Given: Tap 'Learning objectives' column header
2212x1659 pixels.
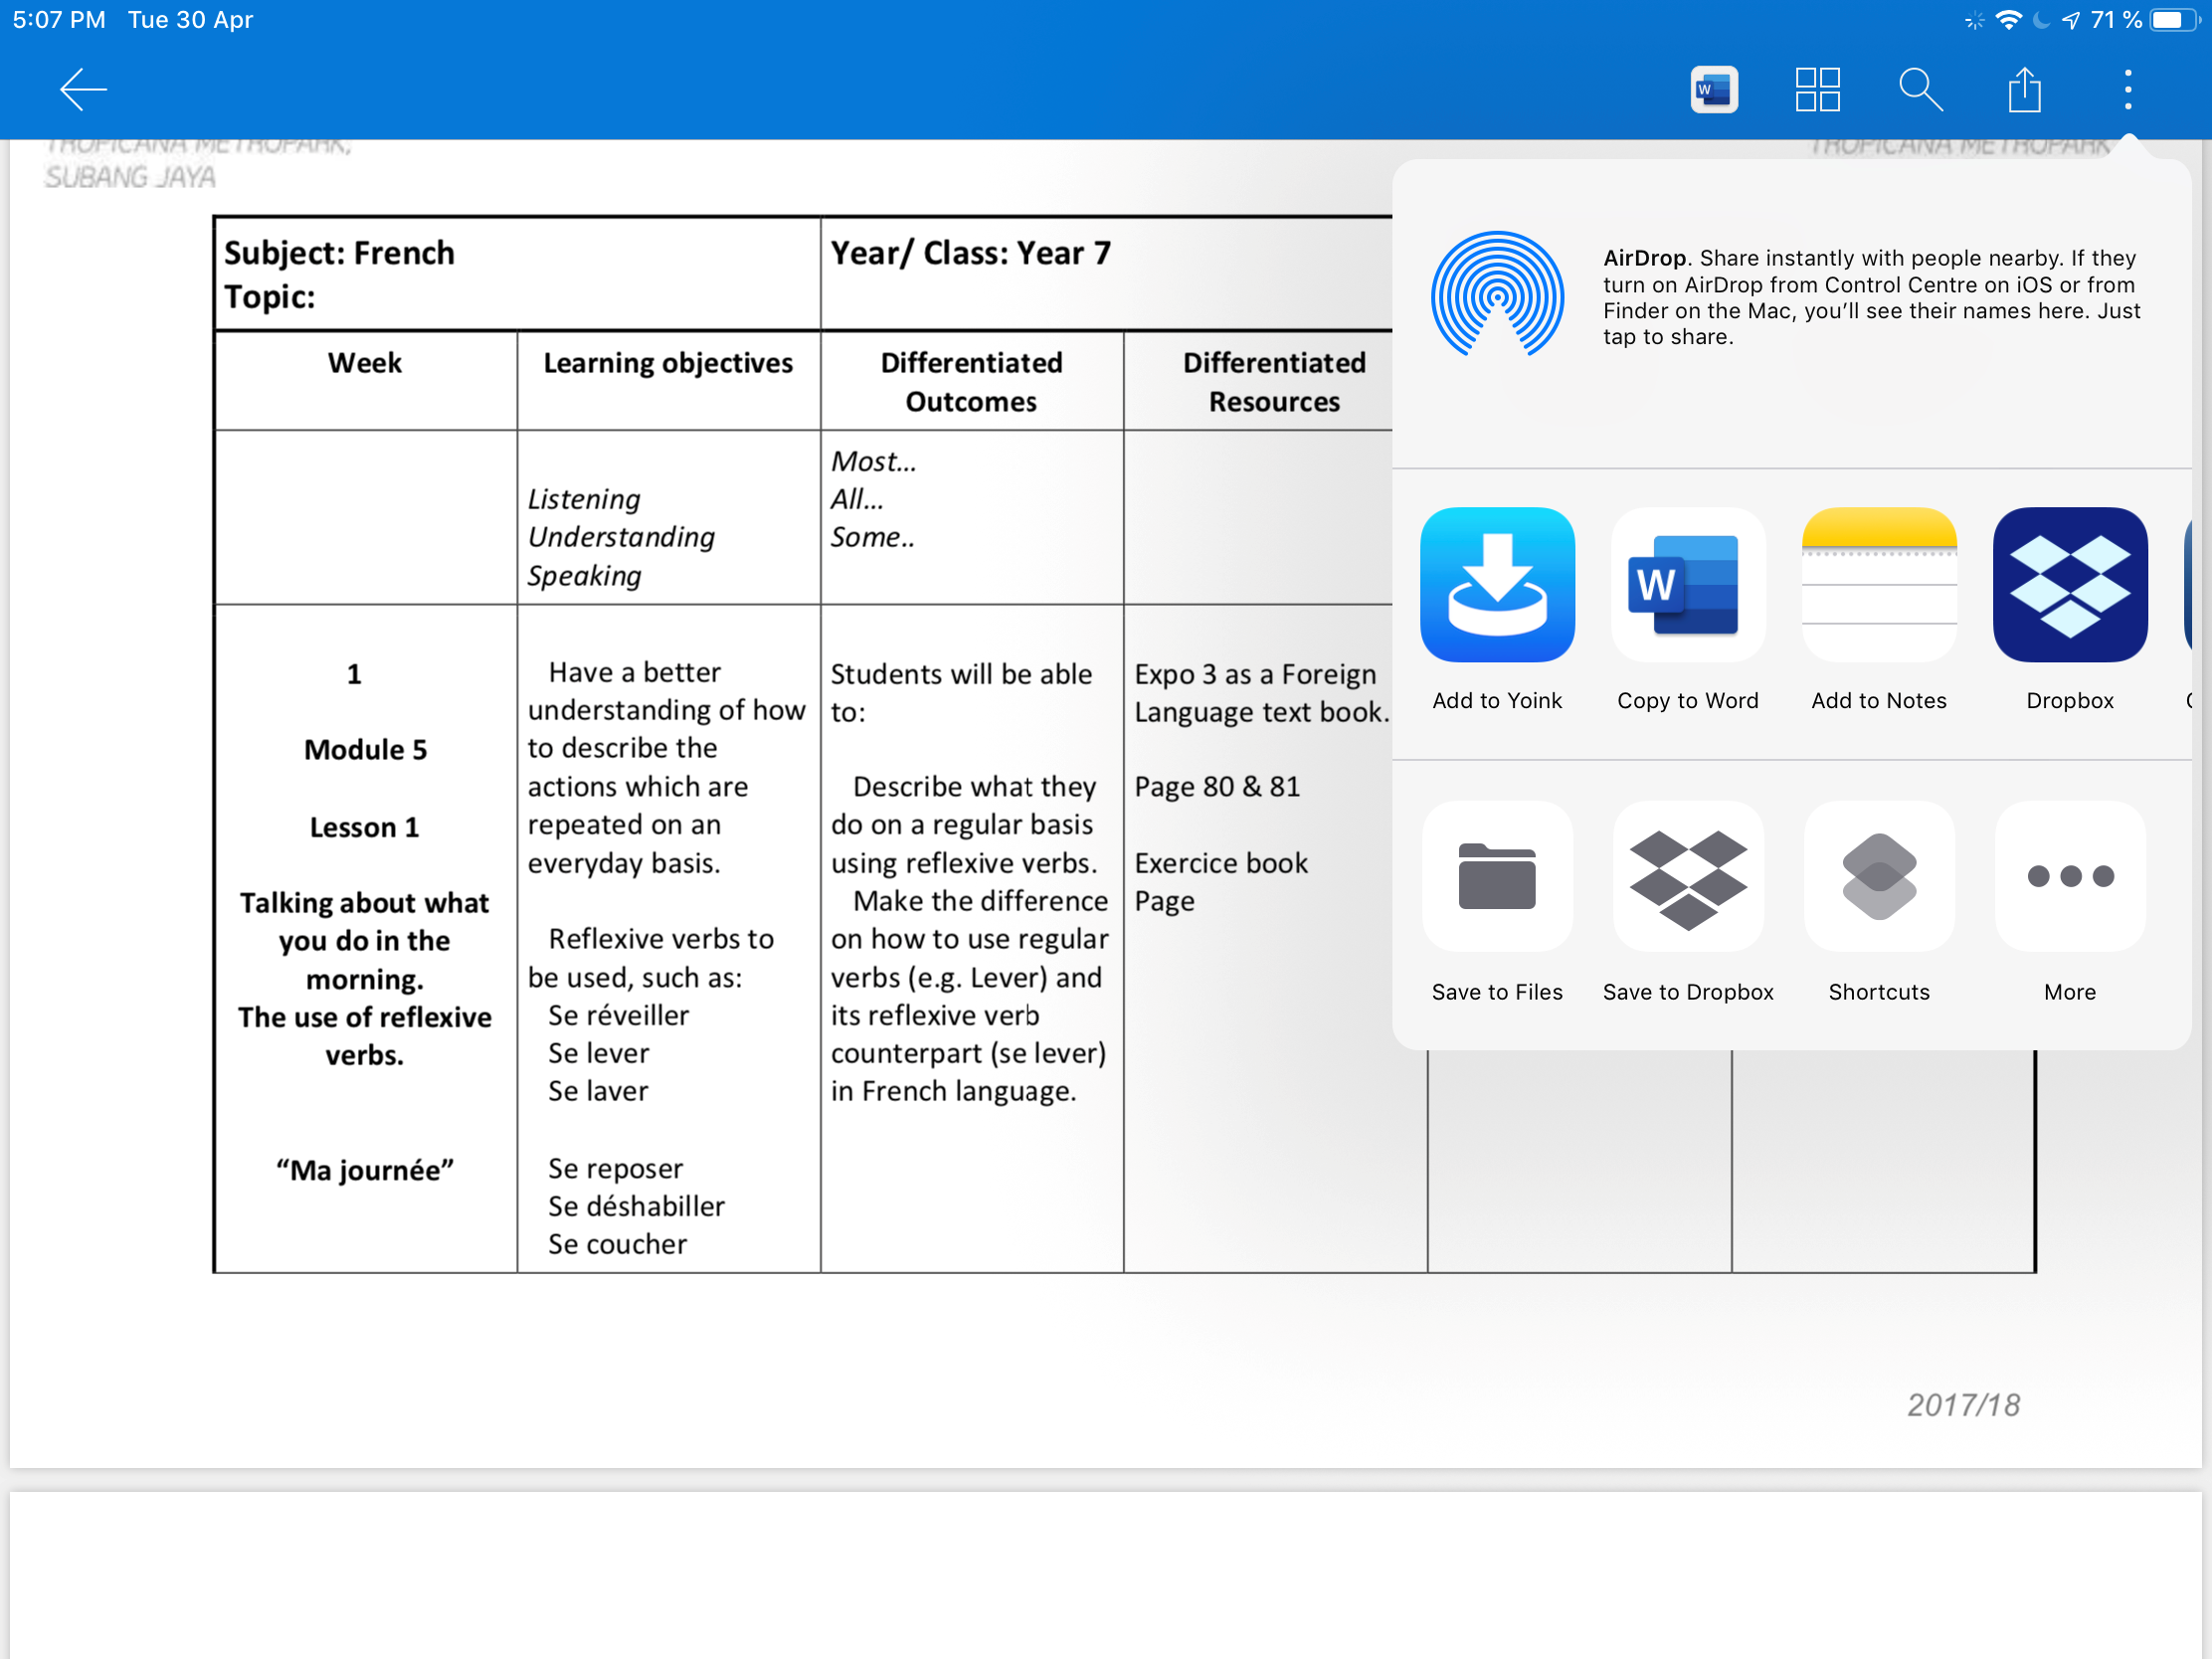Looking at the screenshot, I should [x=668, y=363].
